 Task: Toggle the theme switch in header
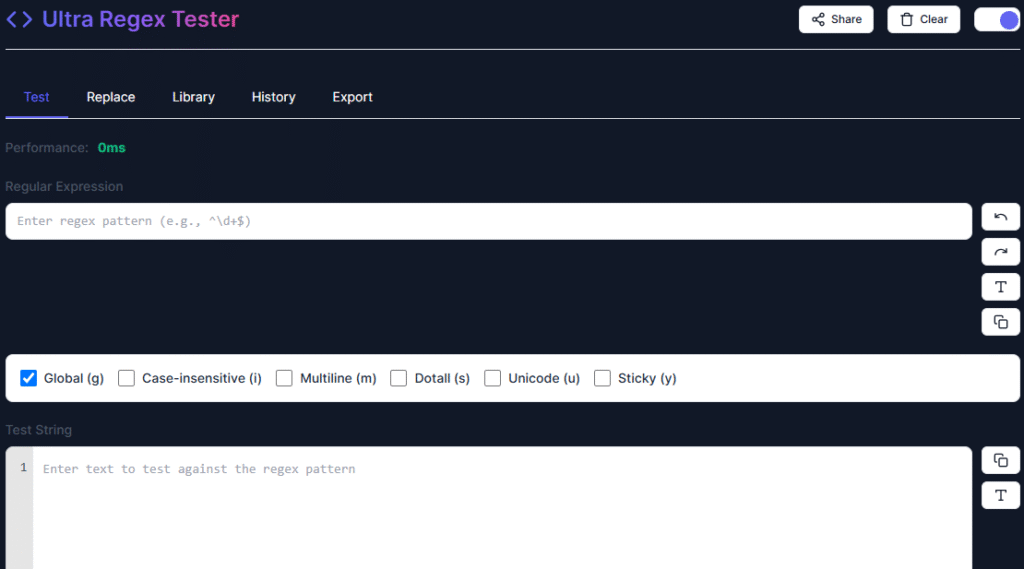(997, 20)
